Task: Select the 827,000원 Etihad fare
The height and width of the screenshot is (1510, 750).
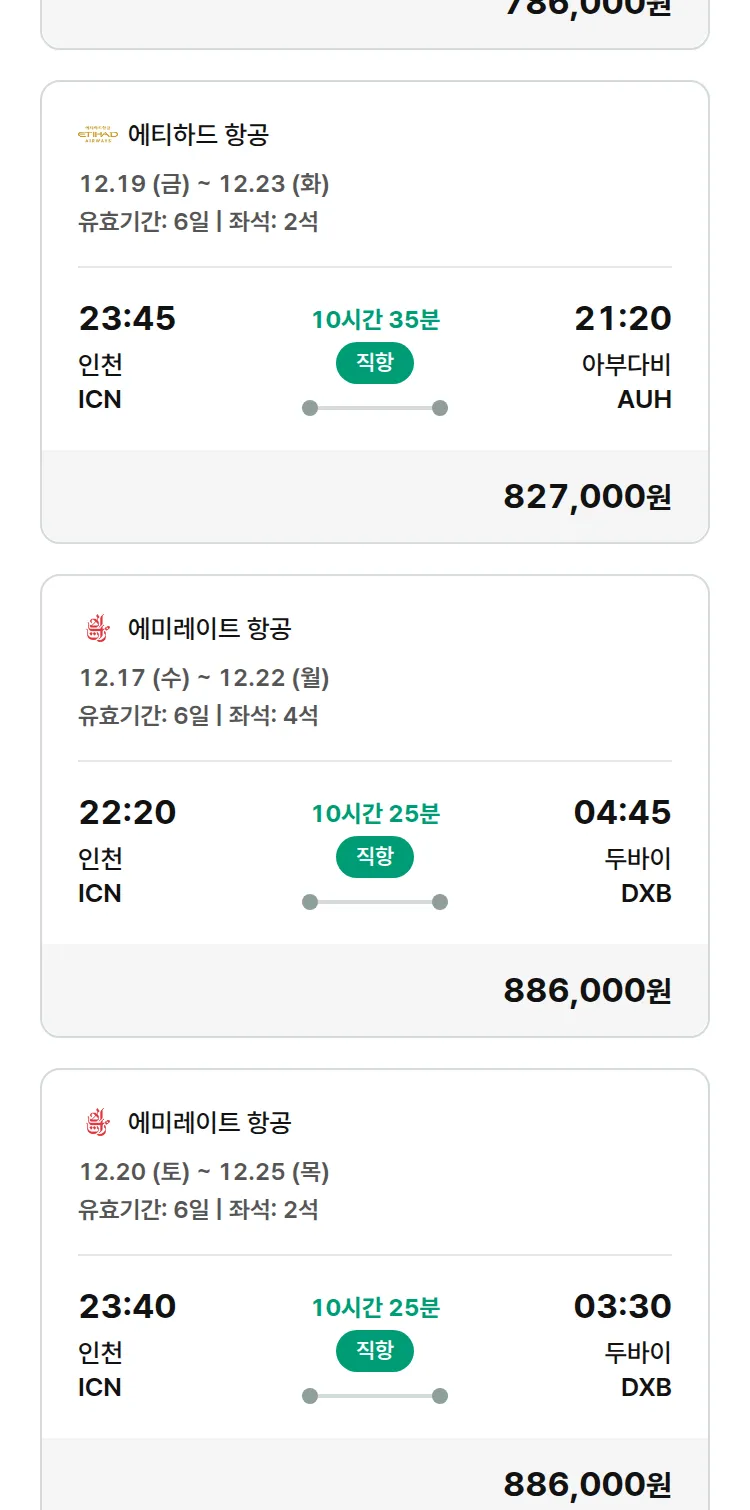Action: (x=587, y=496)
